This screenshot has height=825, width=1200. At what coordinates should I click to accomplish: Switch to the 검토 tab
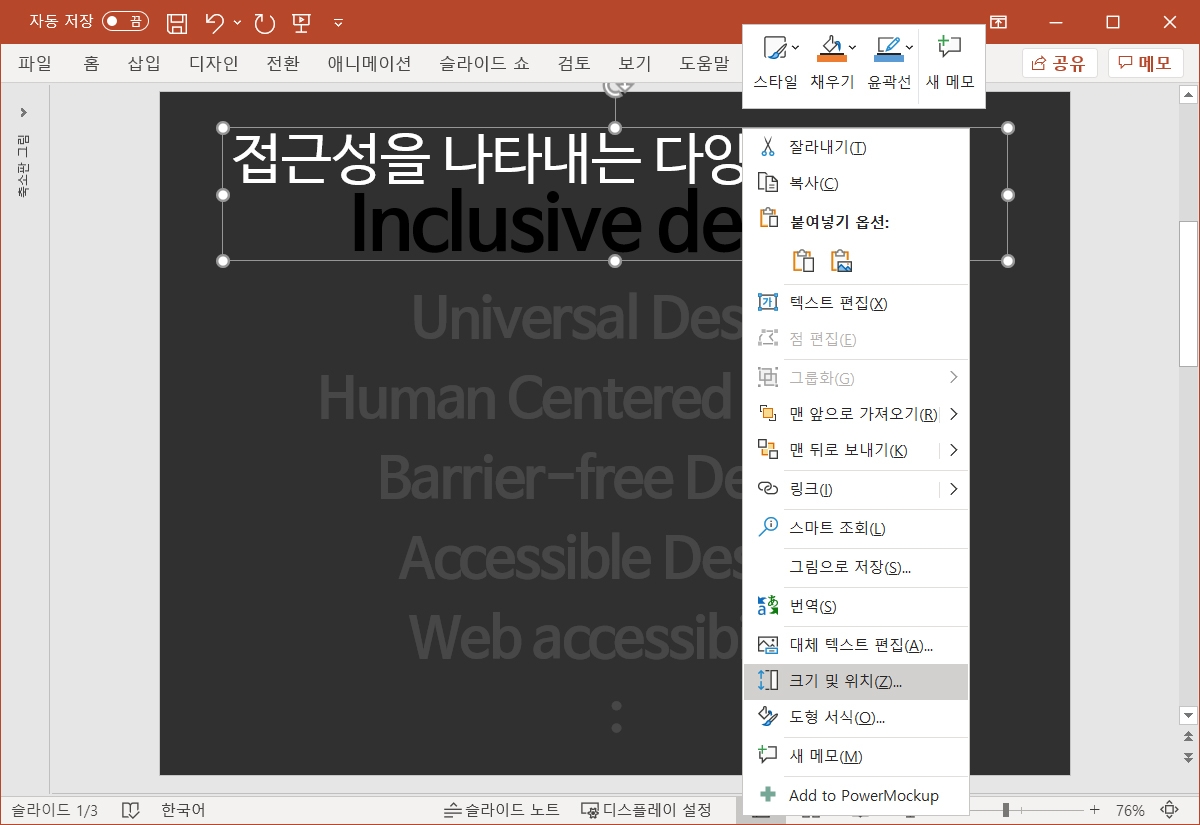[574, 64]
